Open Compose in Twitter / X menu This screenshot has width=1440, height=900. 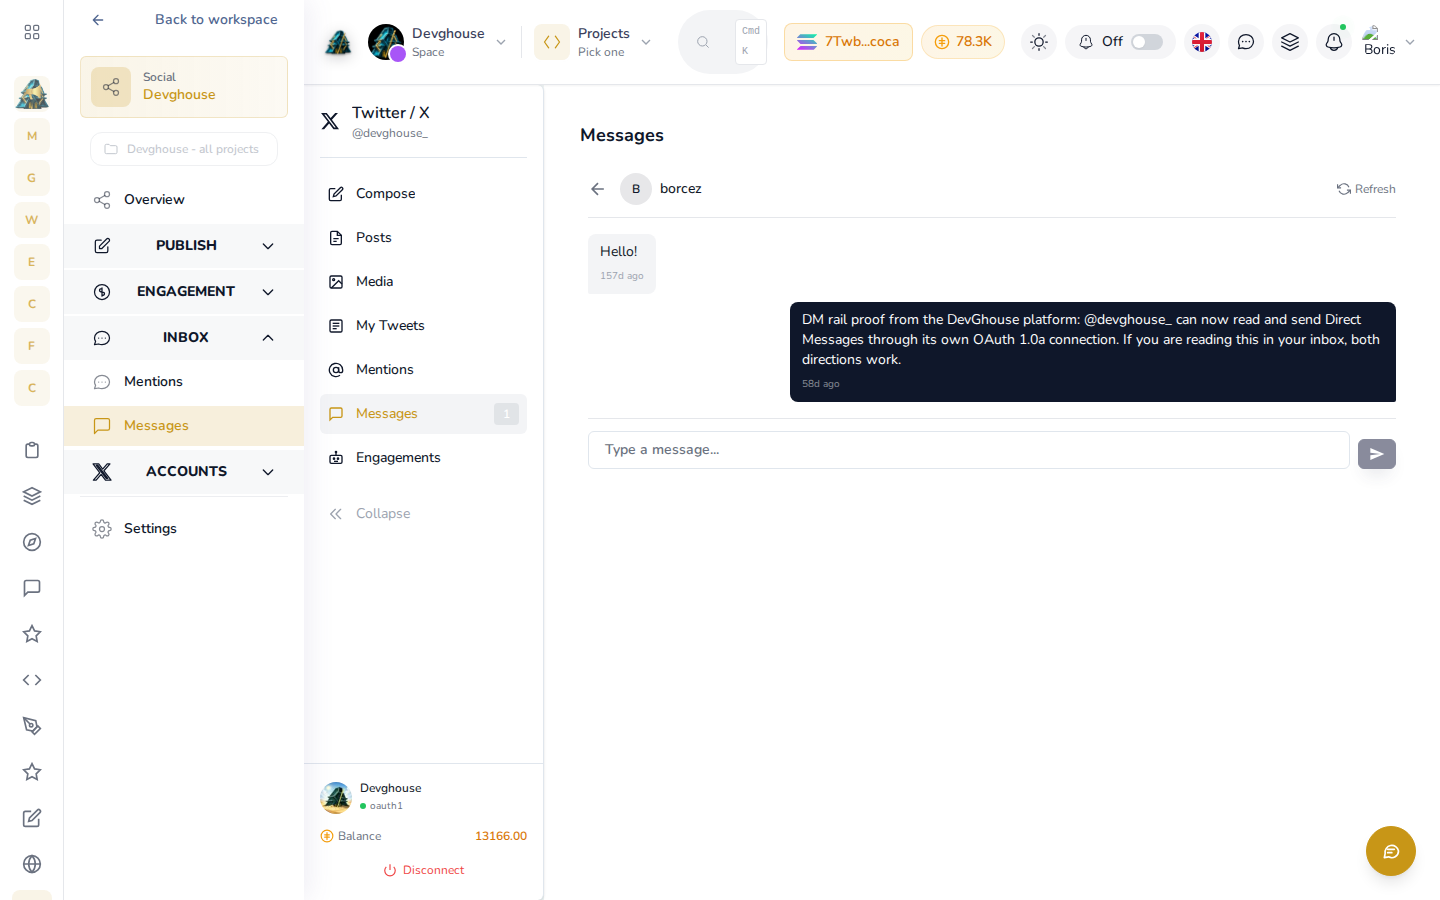(x=423, y=194)
